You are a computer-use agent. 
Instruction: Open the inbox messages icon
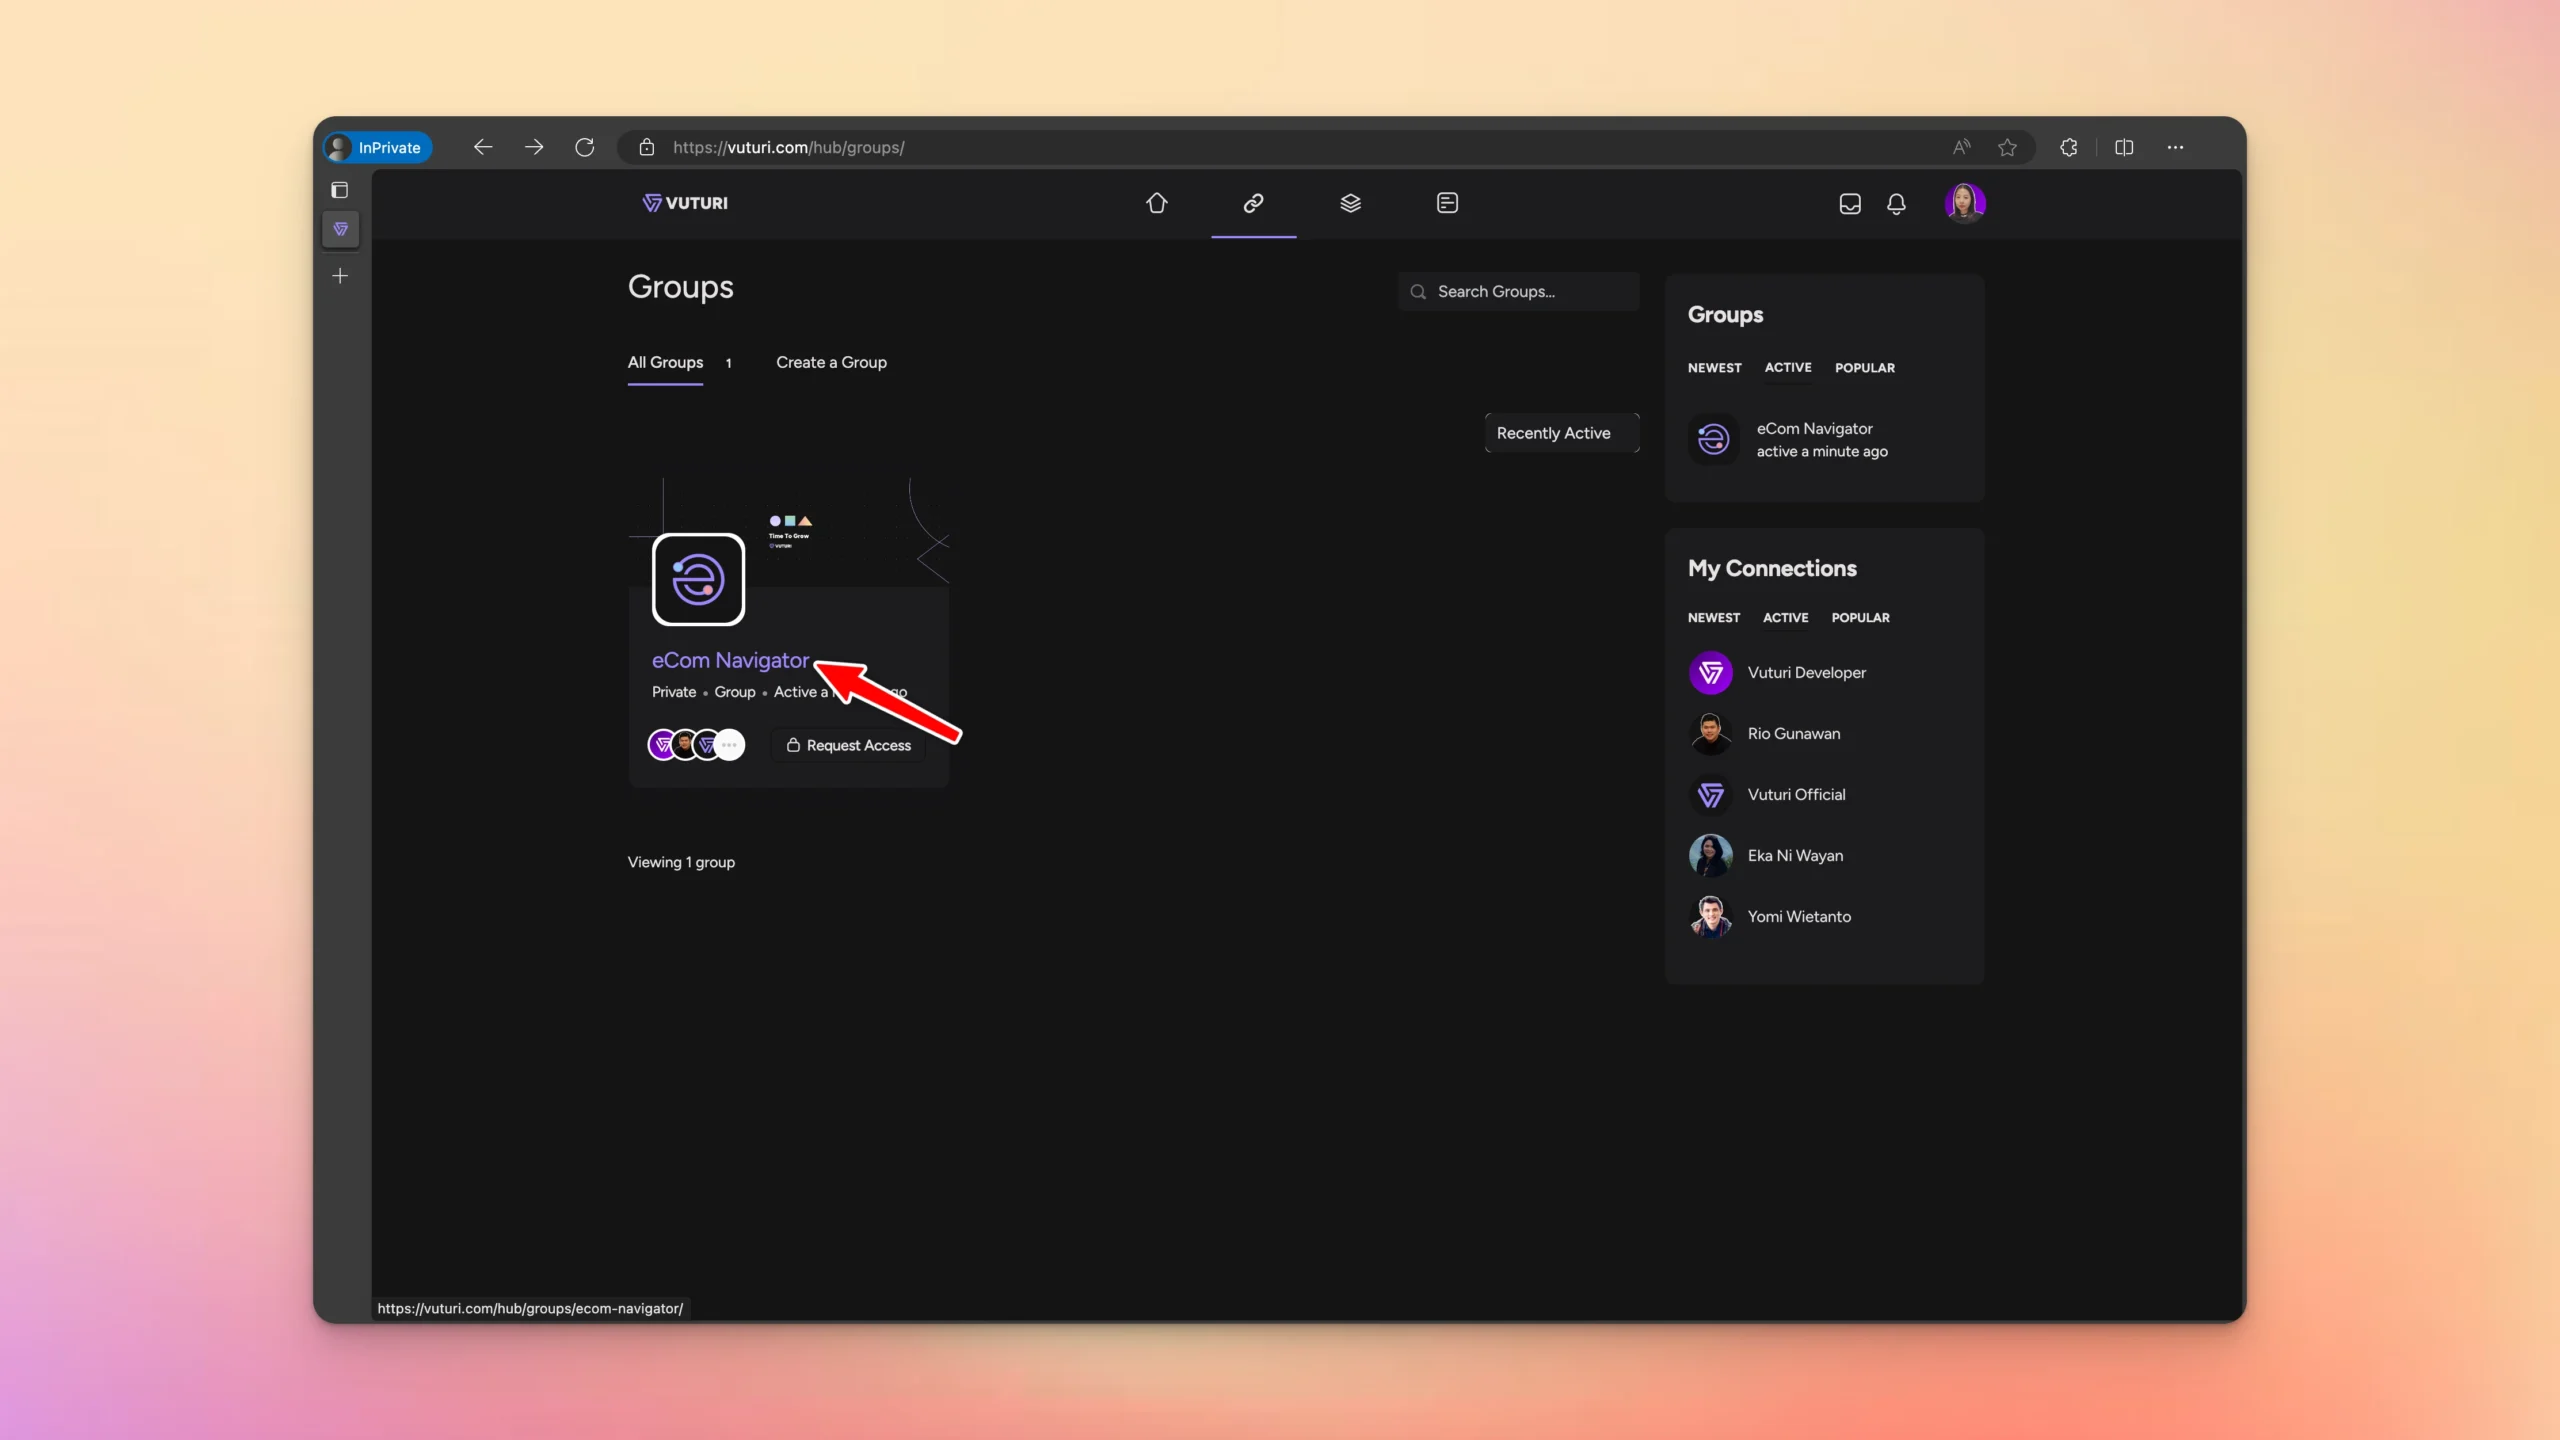[1850, 204]
